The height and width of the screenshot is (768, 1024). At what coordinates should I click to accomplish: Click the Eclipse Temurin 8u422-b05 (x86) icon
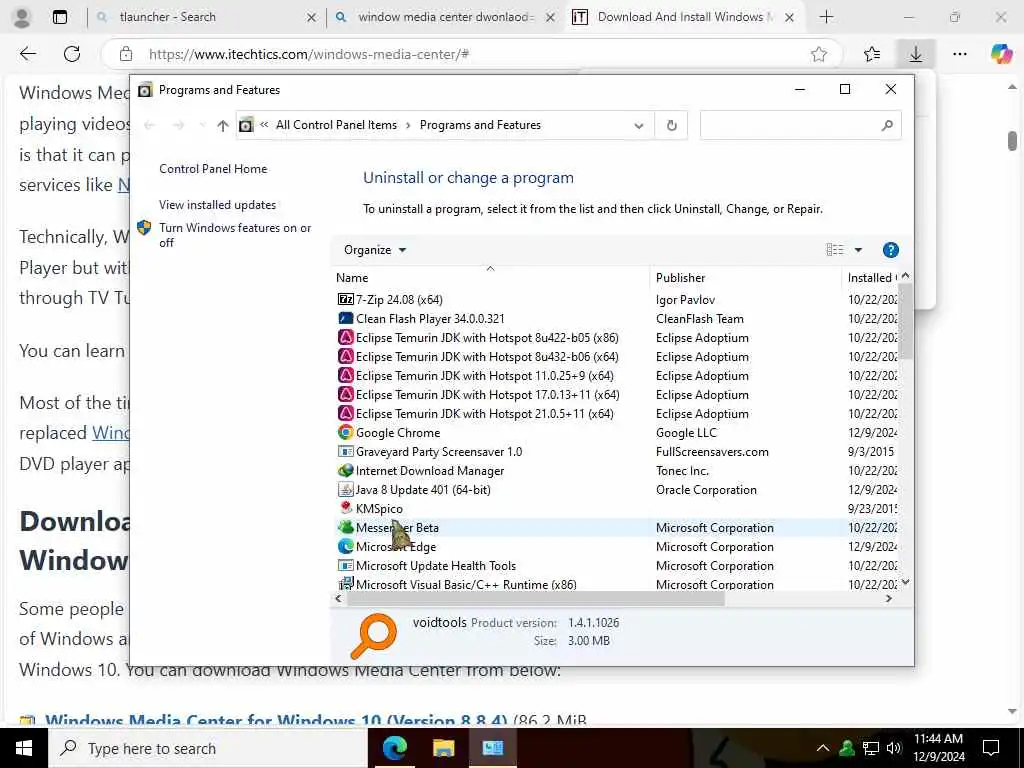point(345,338)
